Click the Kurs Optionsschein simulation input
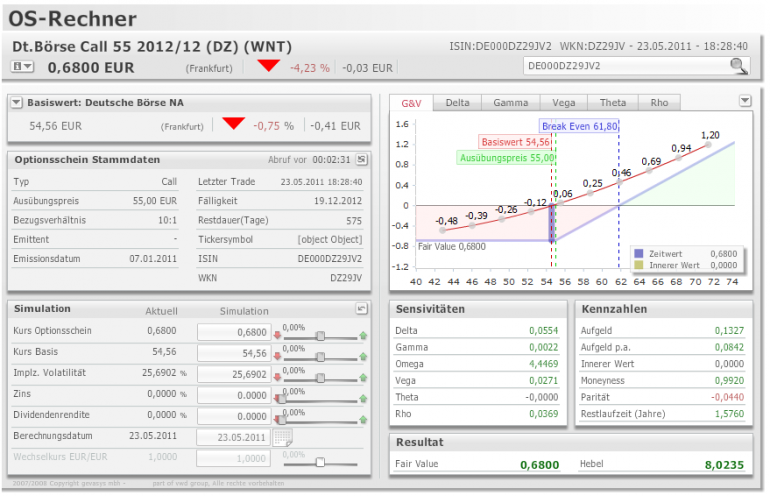Screen dimensions: 770x496 click(234, 332)
